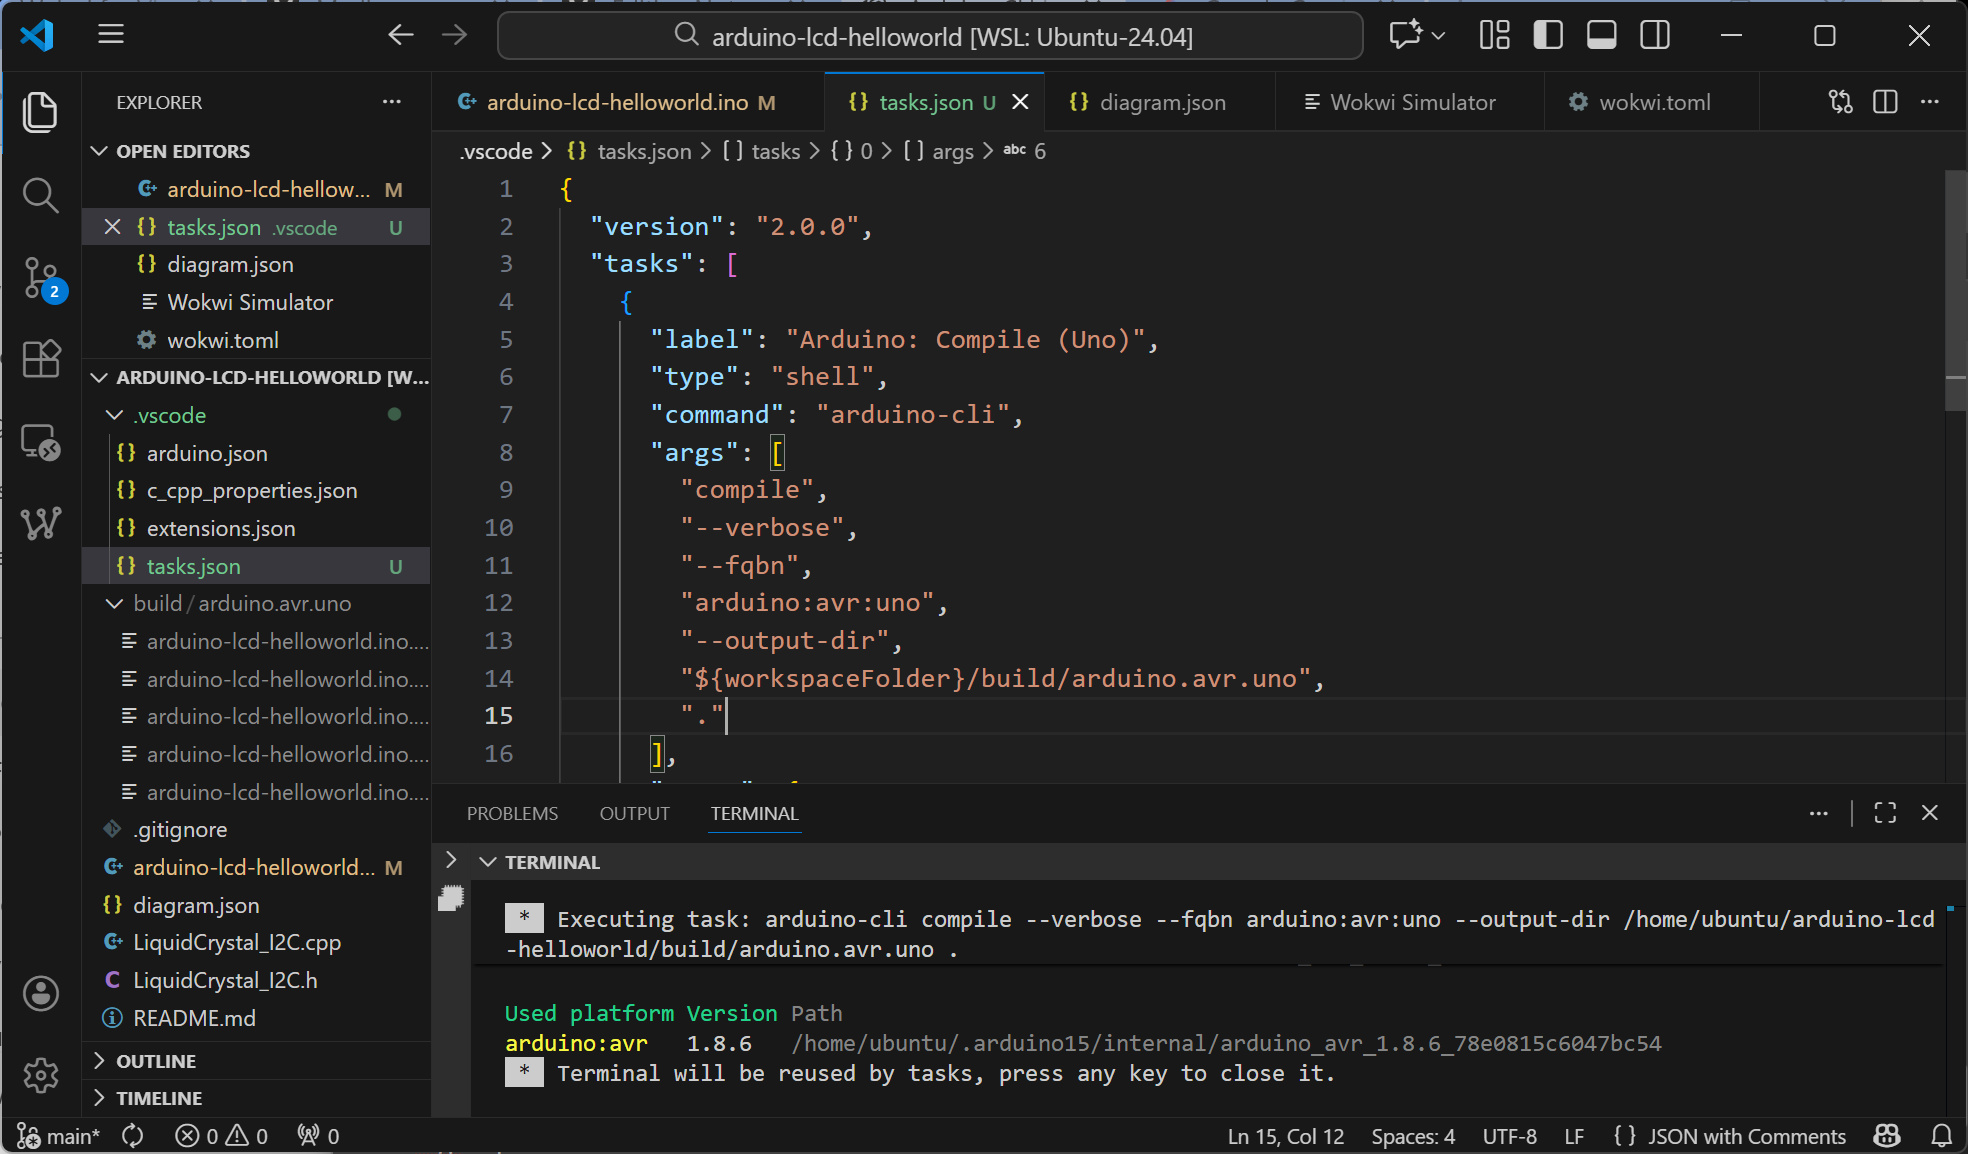Open Remote Explorer in activity bar
Image resolution: width=1968 pixels, height=1154 pixels.
(x=41, y=441)
